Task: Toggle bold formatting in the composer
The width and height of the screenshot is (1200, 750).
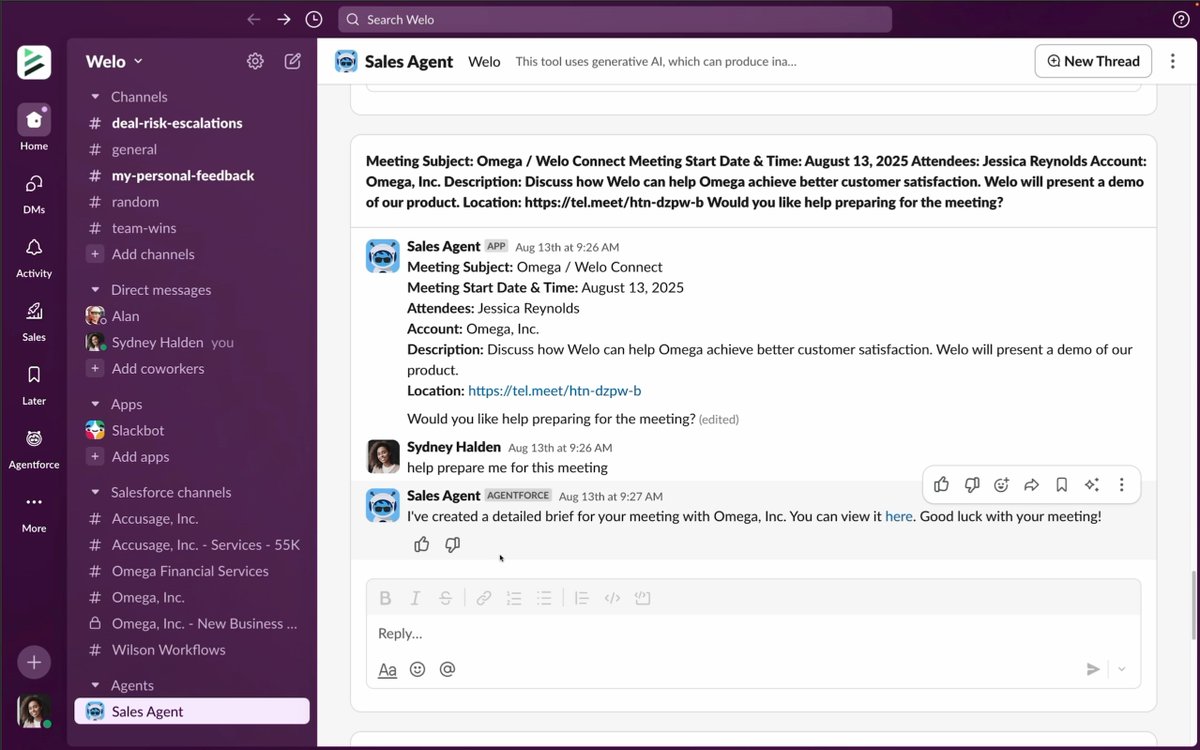Action: tap(385, 598)
